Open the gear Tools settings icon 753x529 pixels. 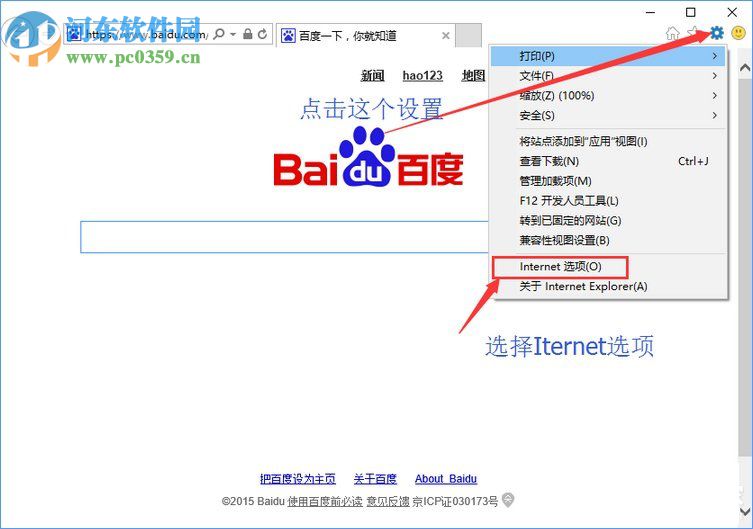click(717, 33)
